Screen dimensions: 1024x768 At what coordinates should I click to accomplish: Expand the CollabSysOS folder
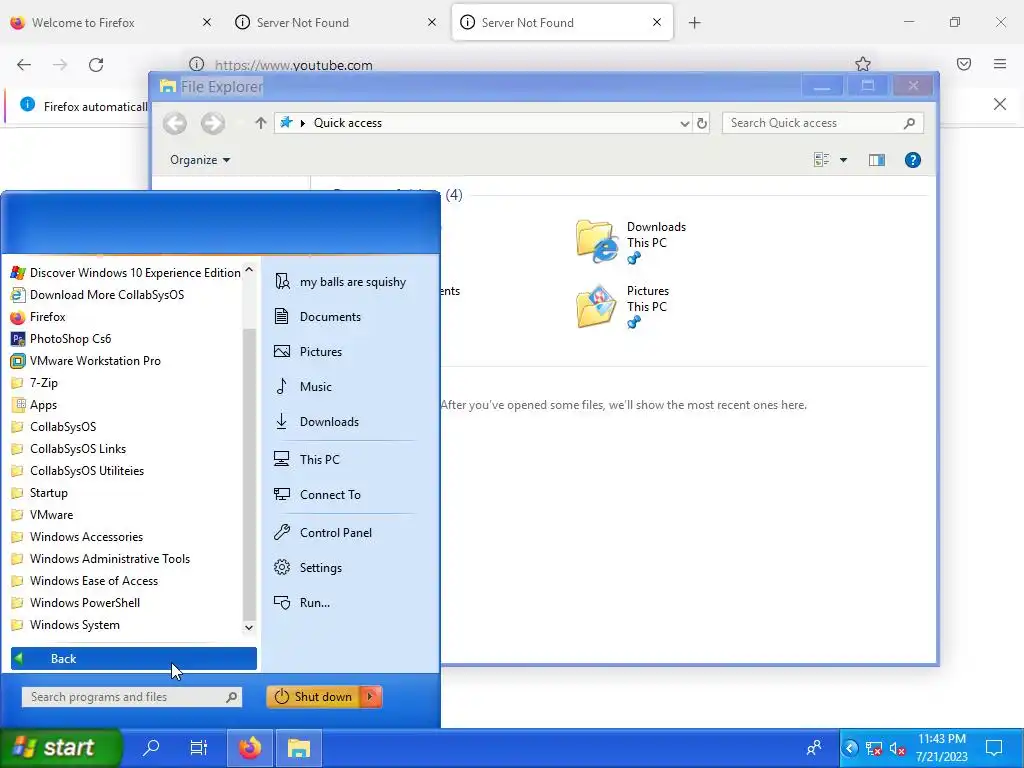click(x=54, y=426)
